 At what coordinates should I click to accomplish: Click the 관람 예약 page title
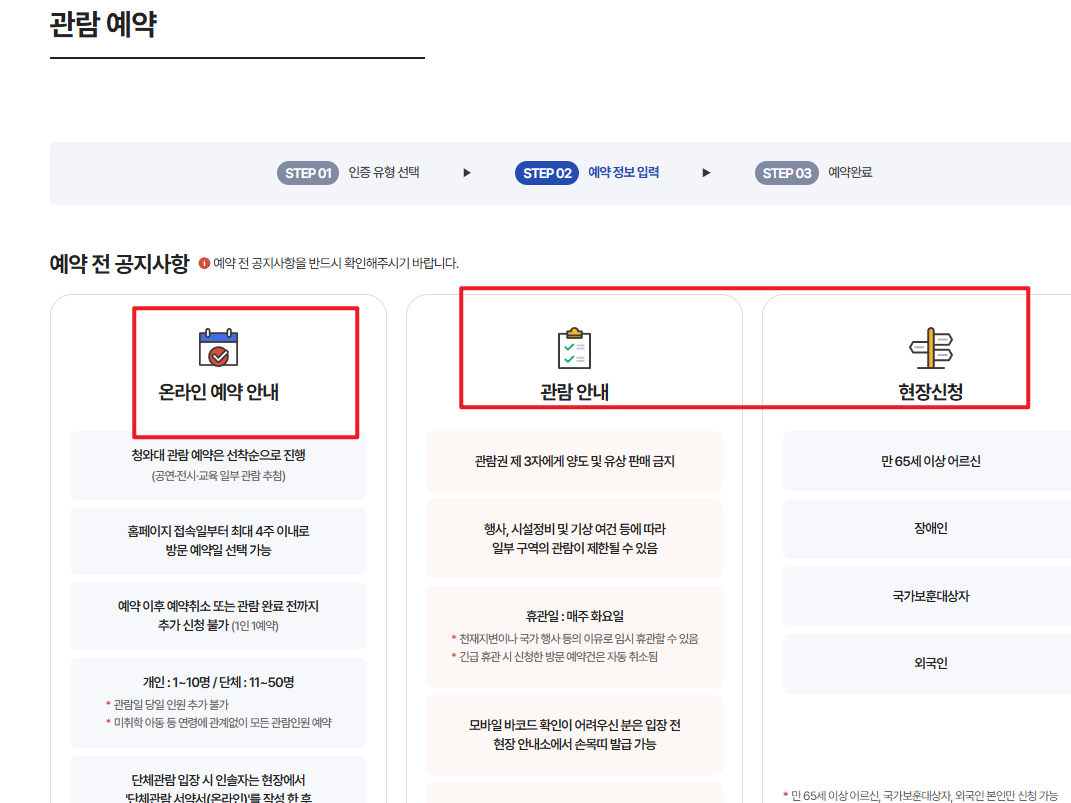point(103,25)
